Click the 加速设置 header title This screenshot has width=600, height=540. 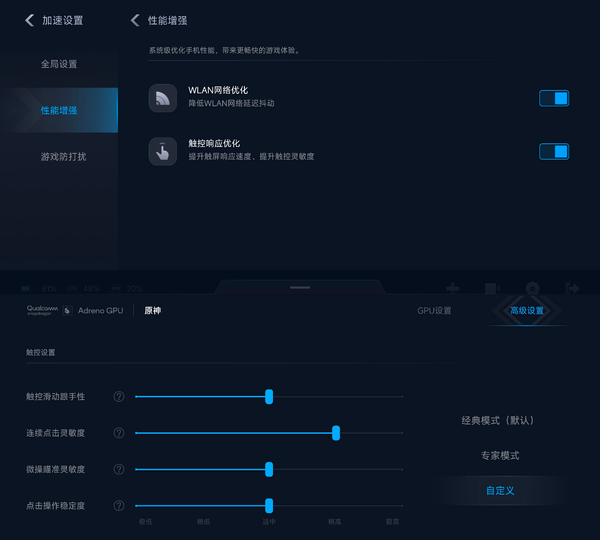click(62, 20)
